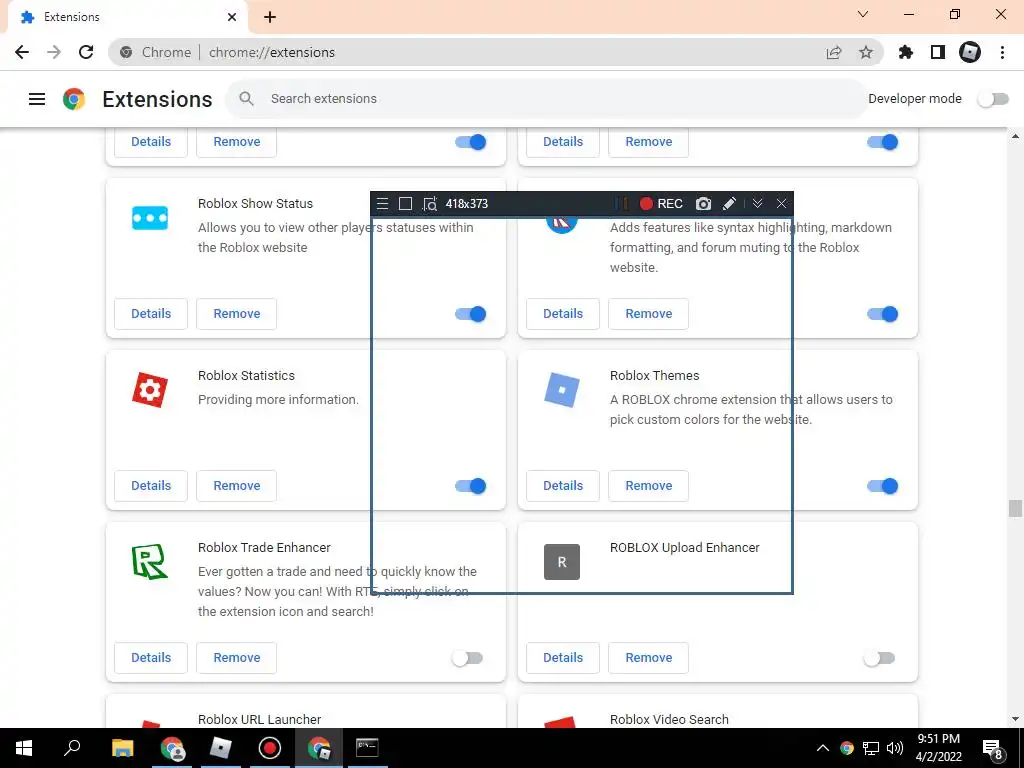Click the Chrome logo beside Extensions title
This screenshot has height=768, width=1024.
[74, 99]
